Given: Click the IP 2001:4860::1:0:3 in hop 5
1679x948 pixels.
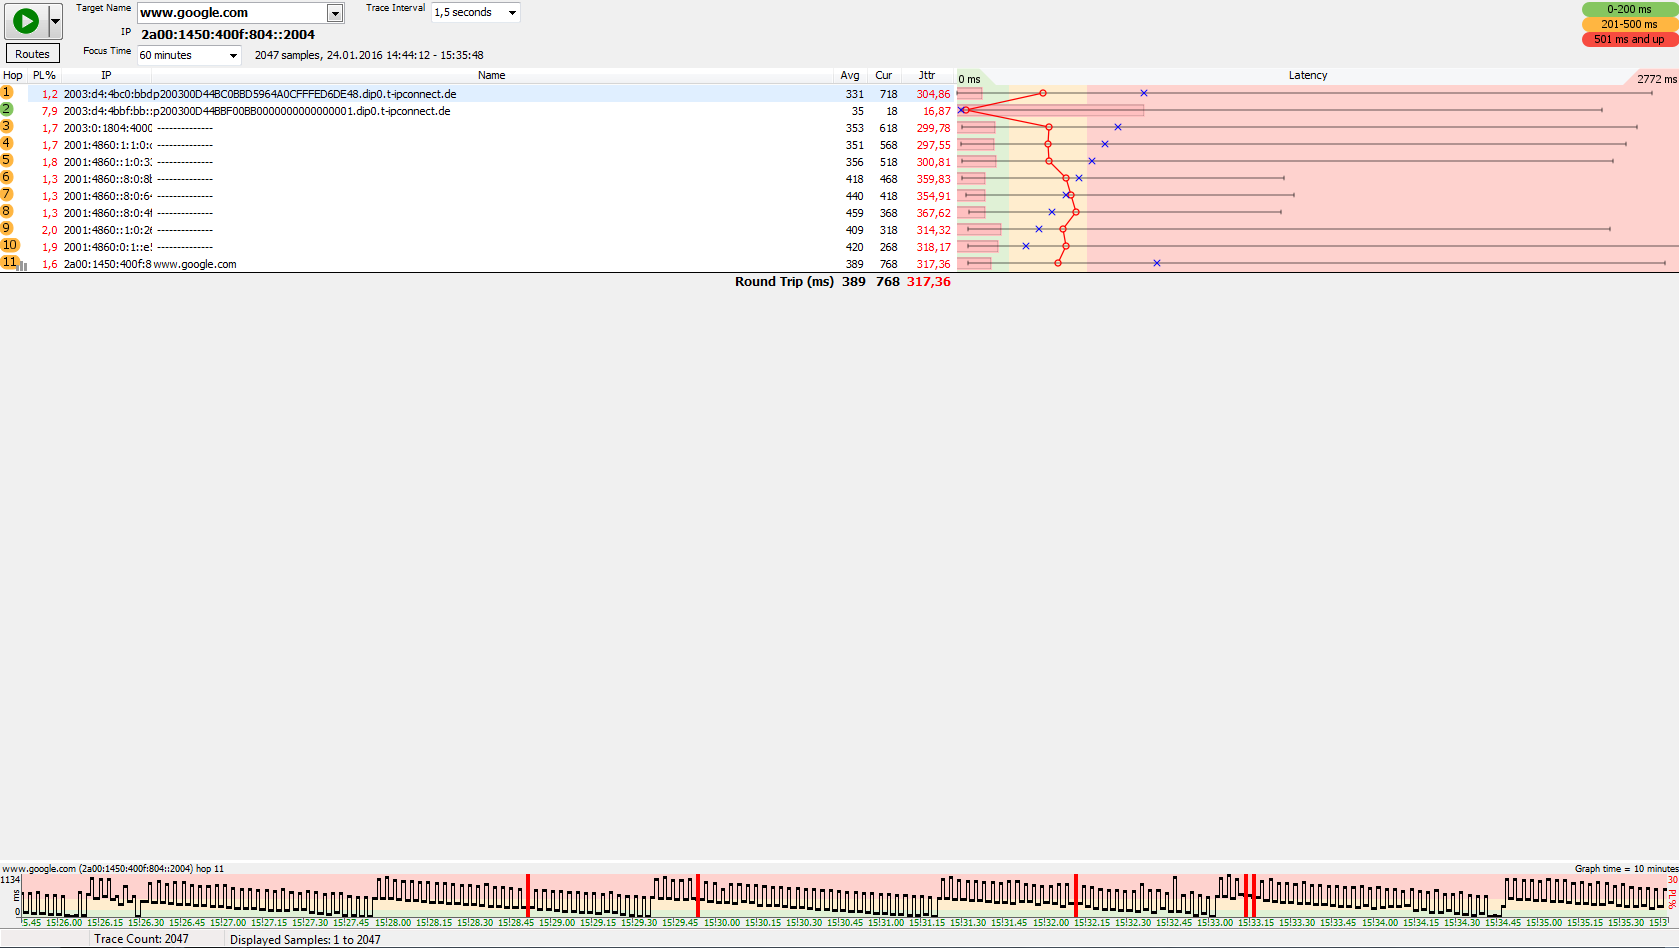Looking at the screenshot, I should 108,163.
